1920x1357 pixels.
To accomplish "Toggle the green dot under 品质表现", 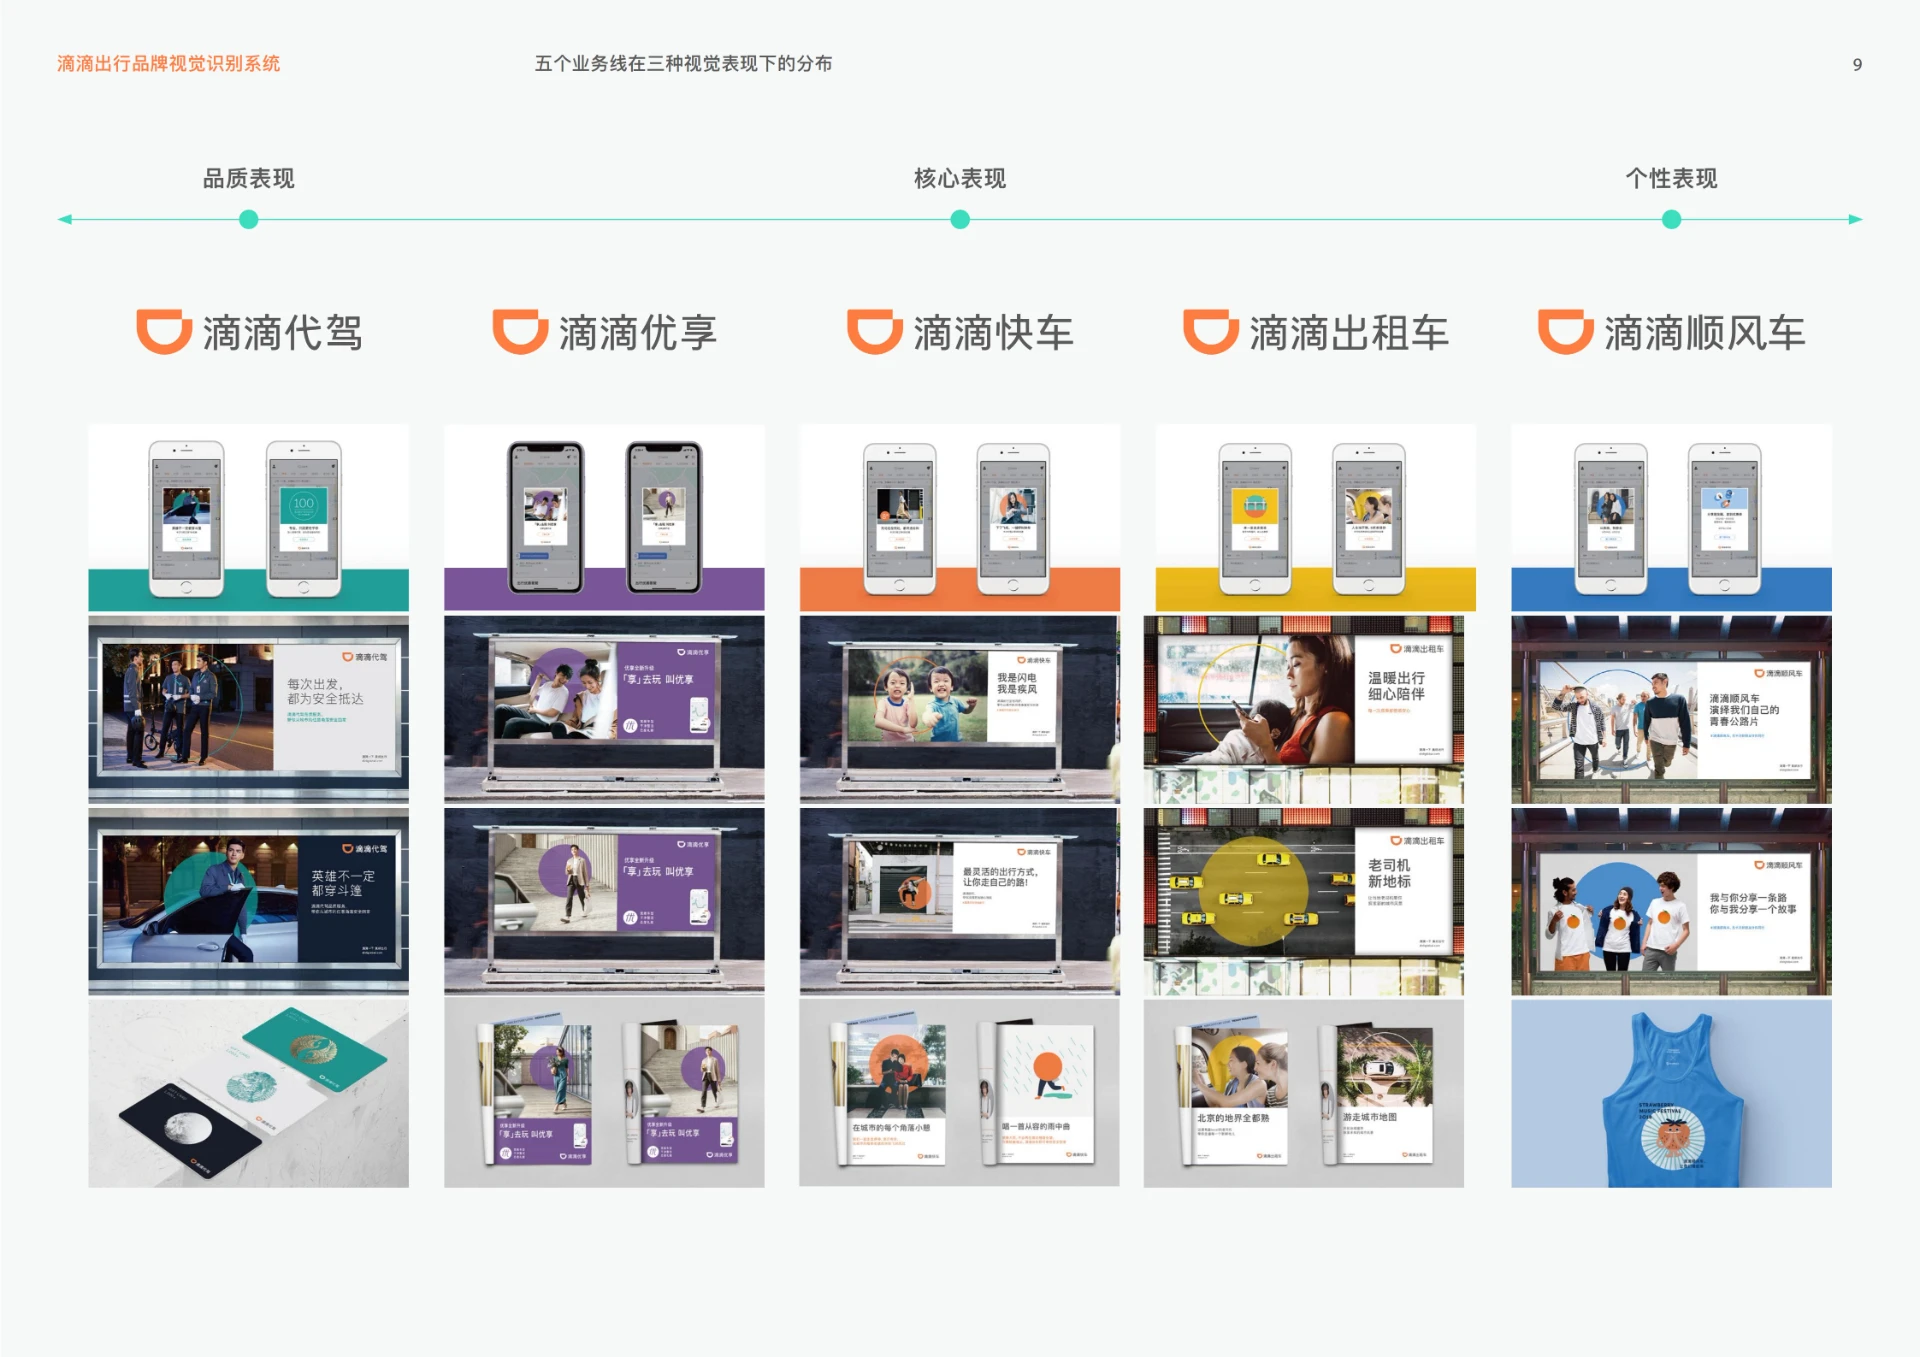I will (247, 218).
